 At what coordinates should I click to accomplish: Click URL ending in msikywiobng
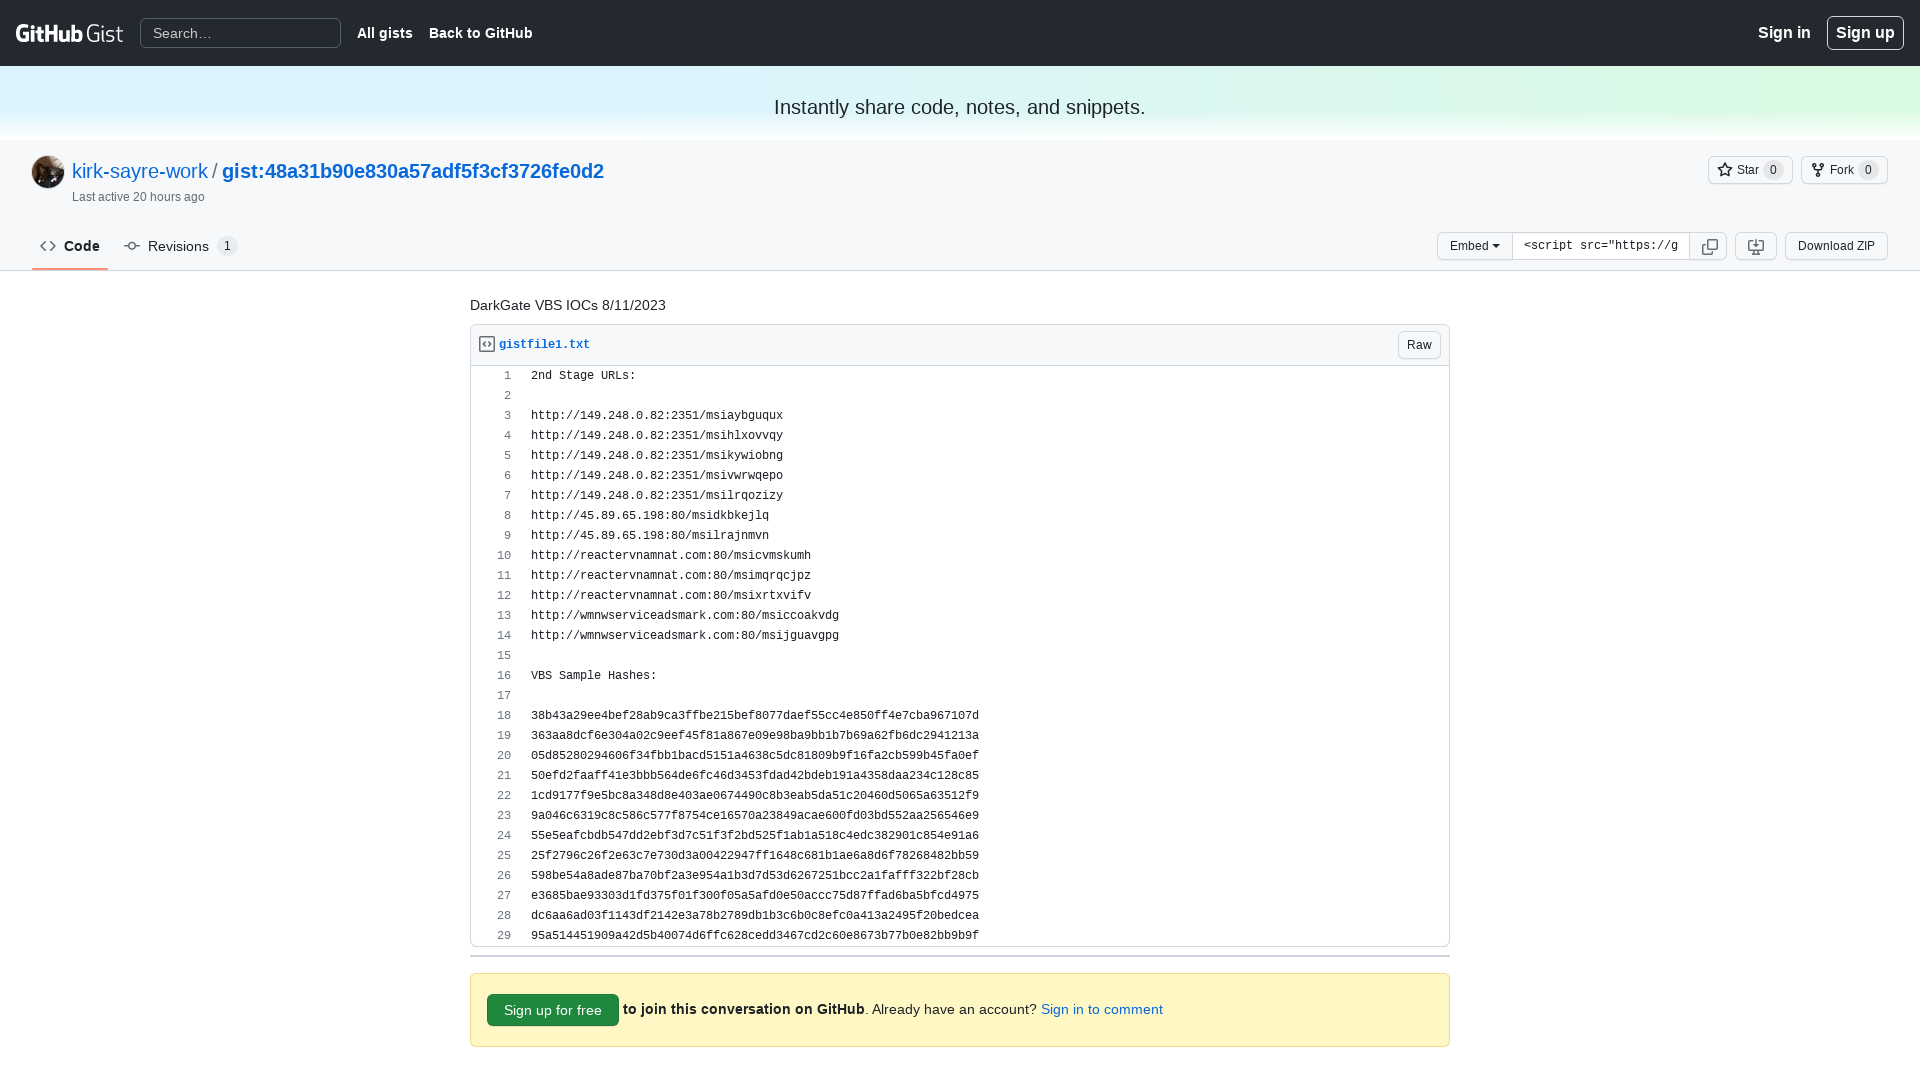point(657,456)
